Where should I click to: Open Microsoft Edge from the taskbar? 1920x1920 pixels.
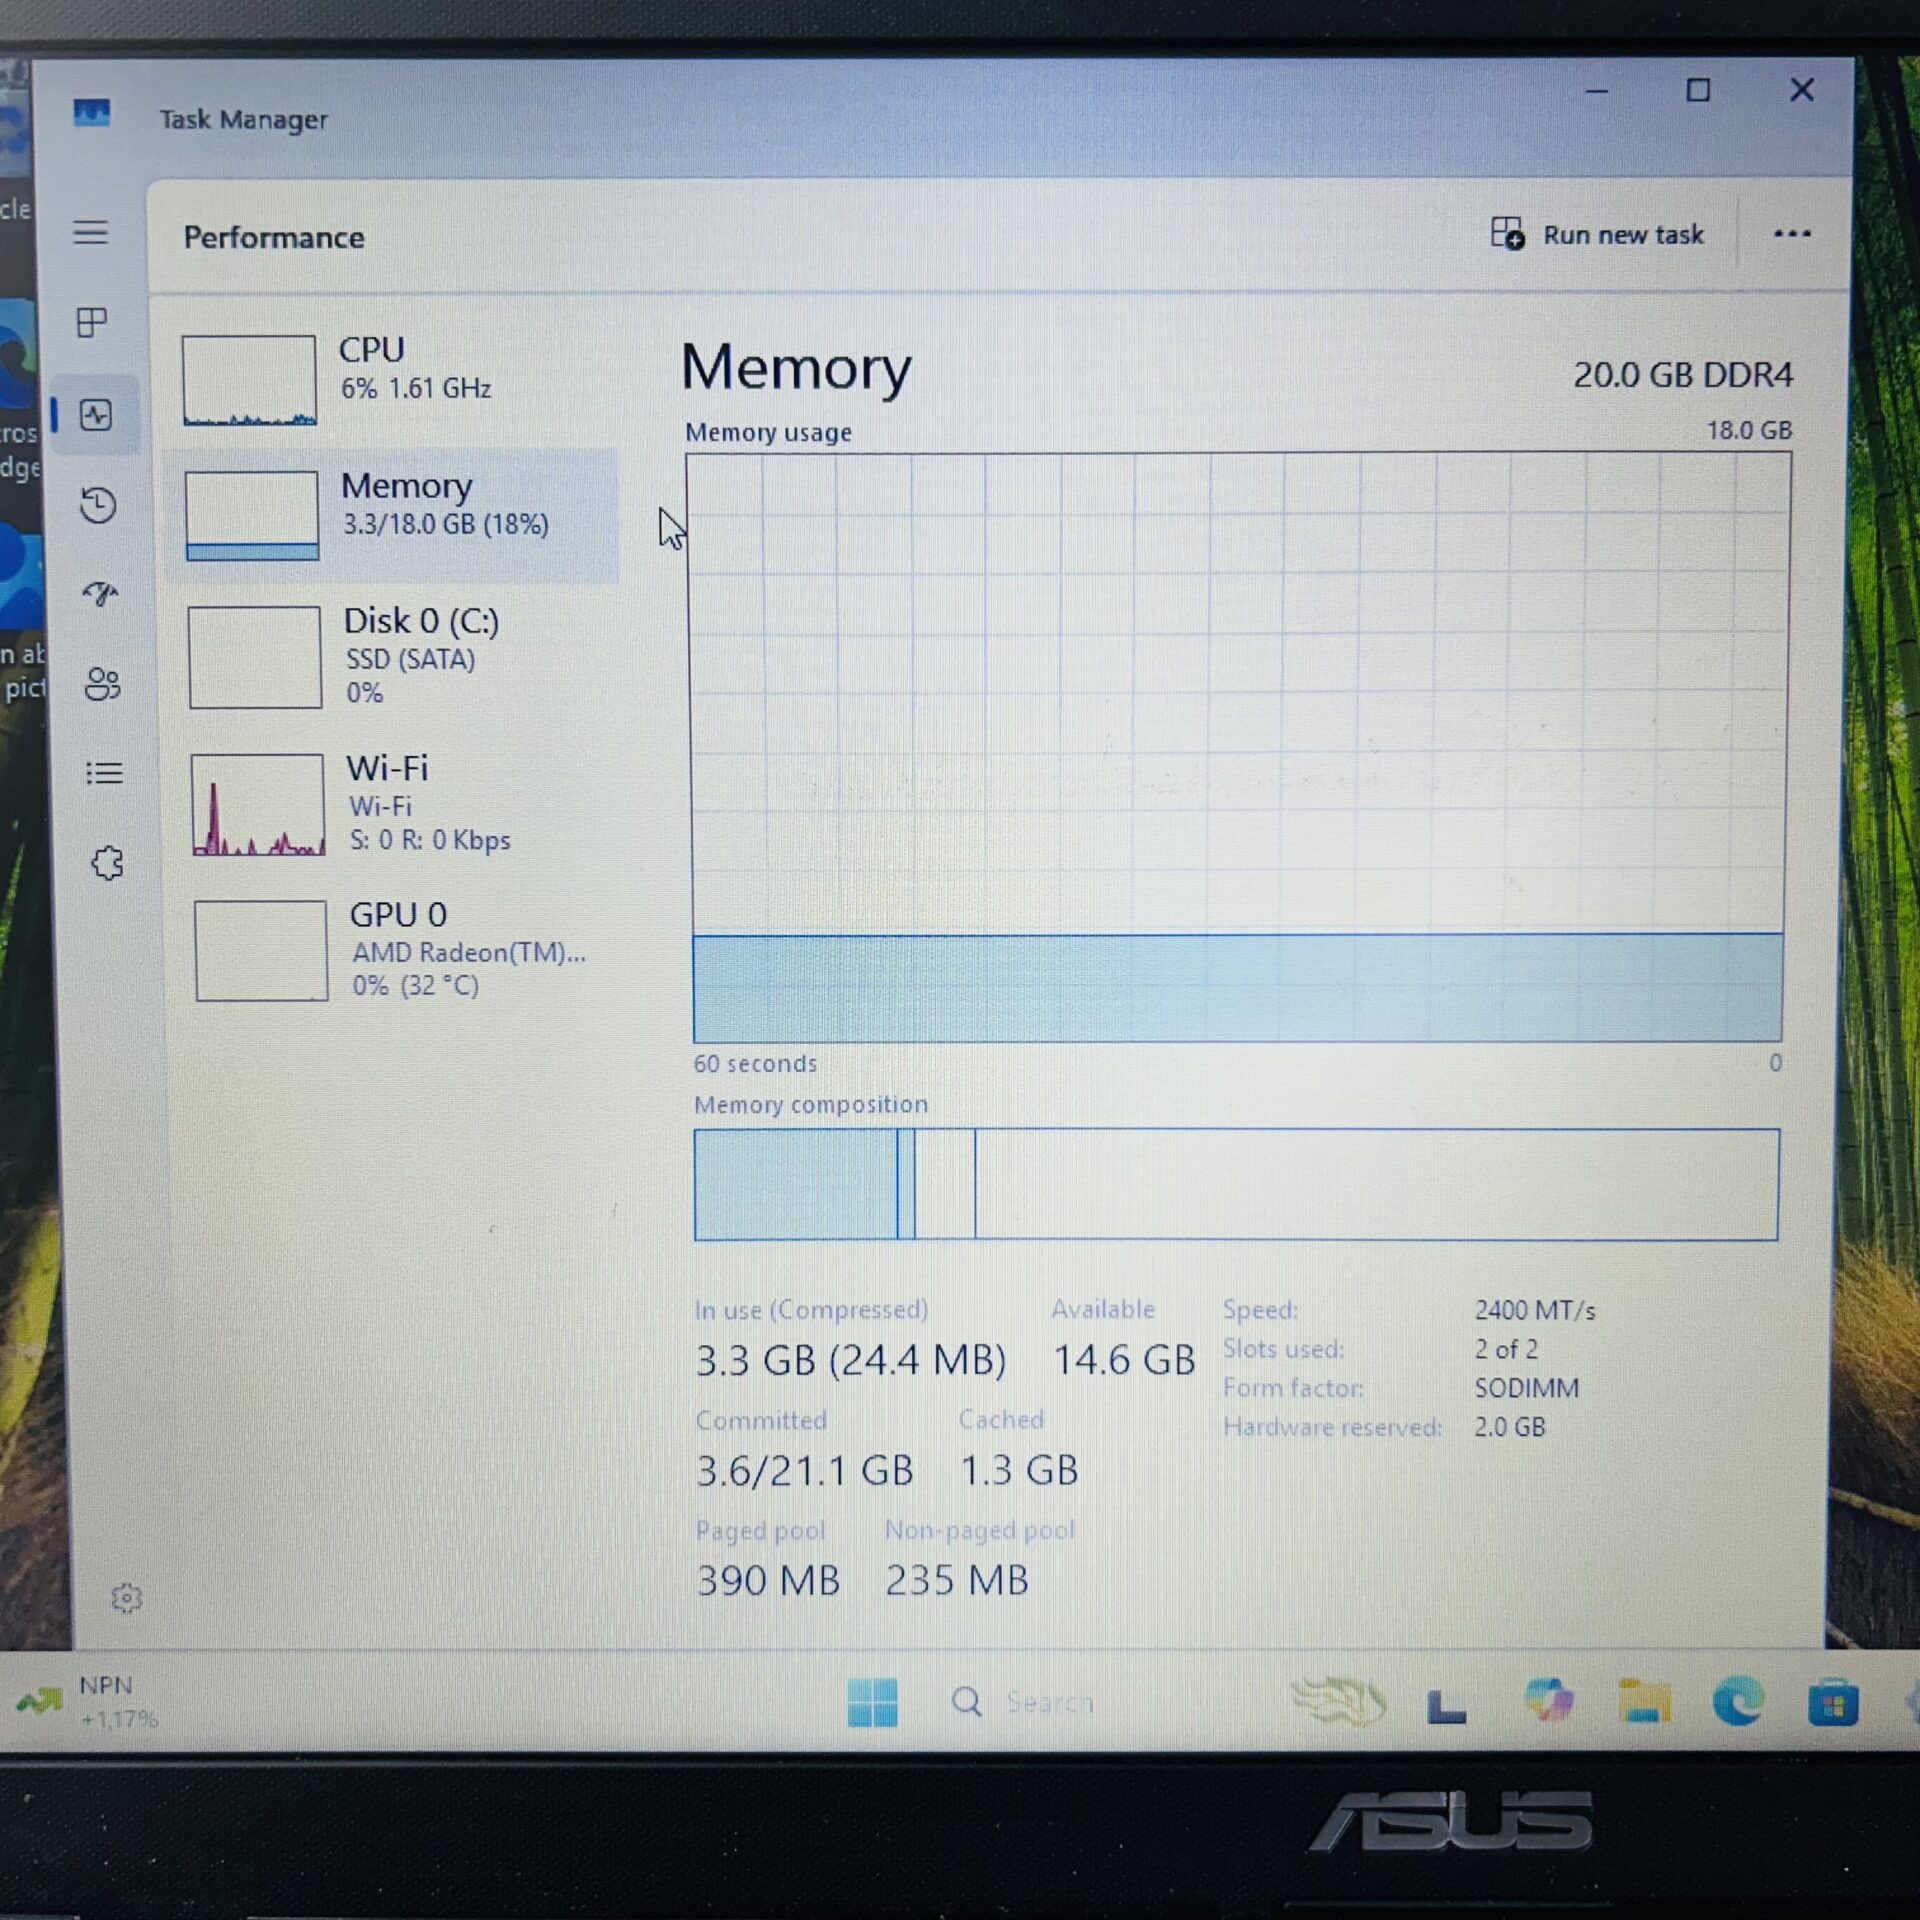1738,1702
